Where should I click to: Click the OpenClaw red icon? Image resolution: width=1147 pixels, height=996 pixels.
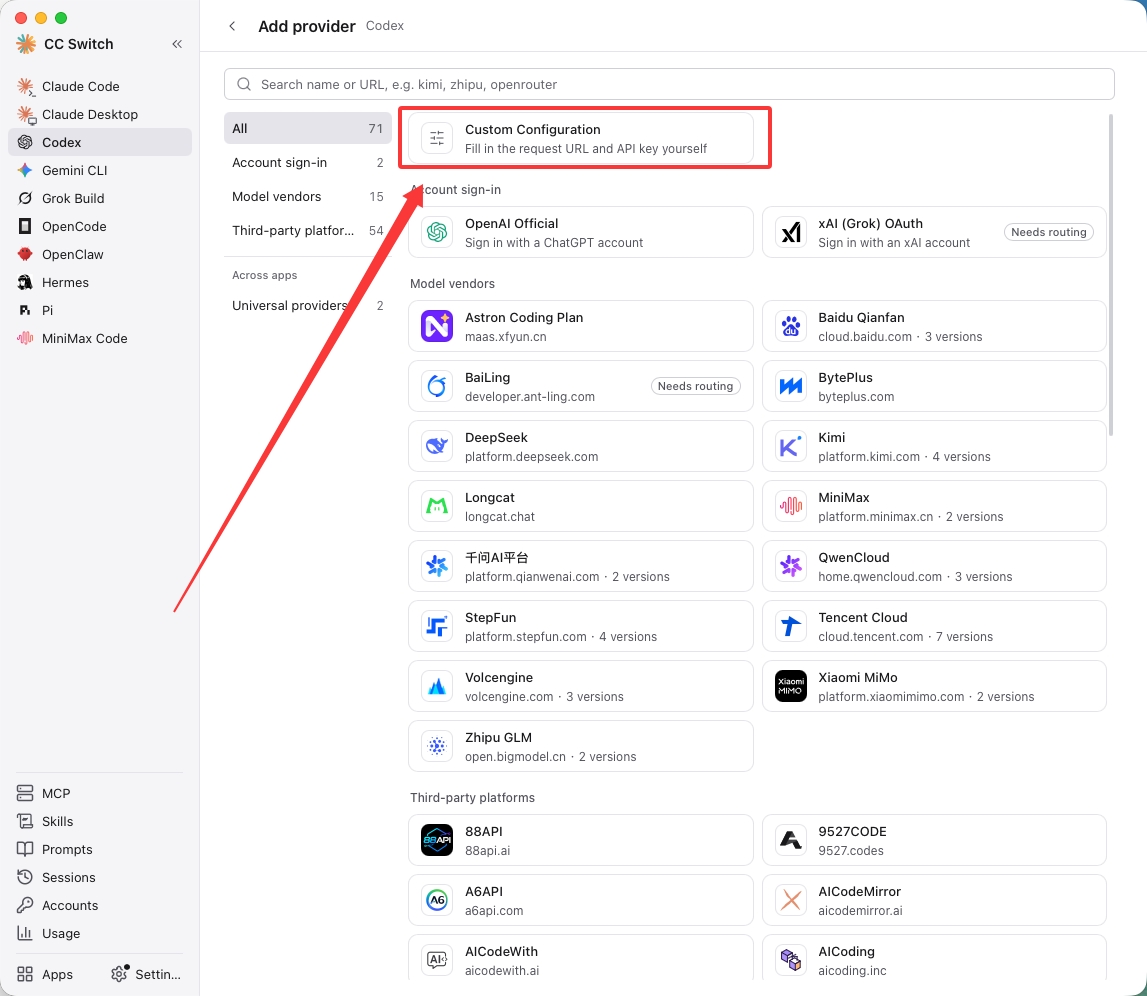[26, 254]
